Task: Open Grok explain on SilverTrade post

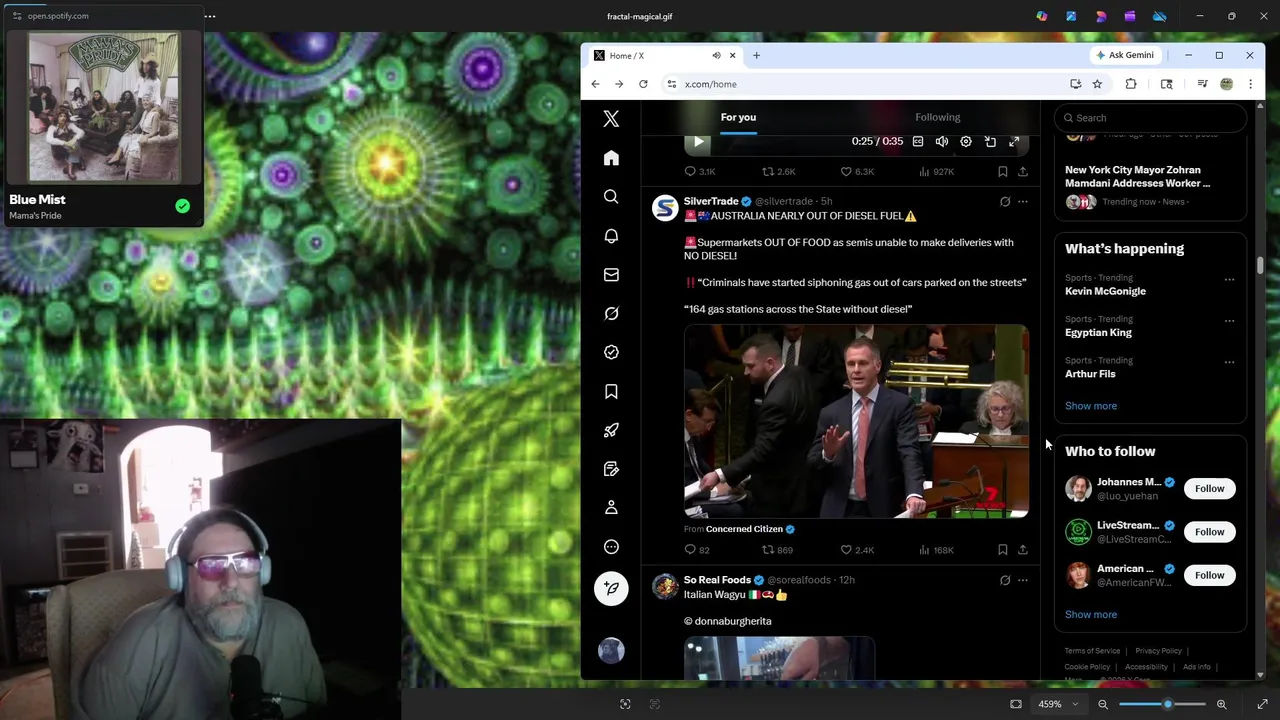Action: tap(1005, 202)
